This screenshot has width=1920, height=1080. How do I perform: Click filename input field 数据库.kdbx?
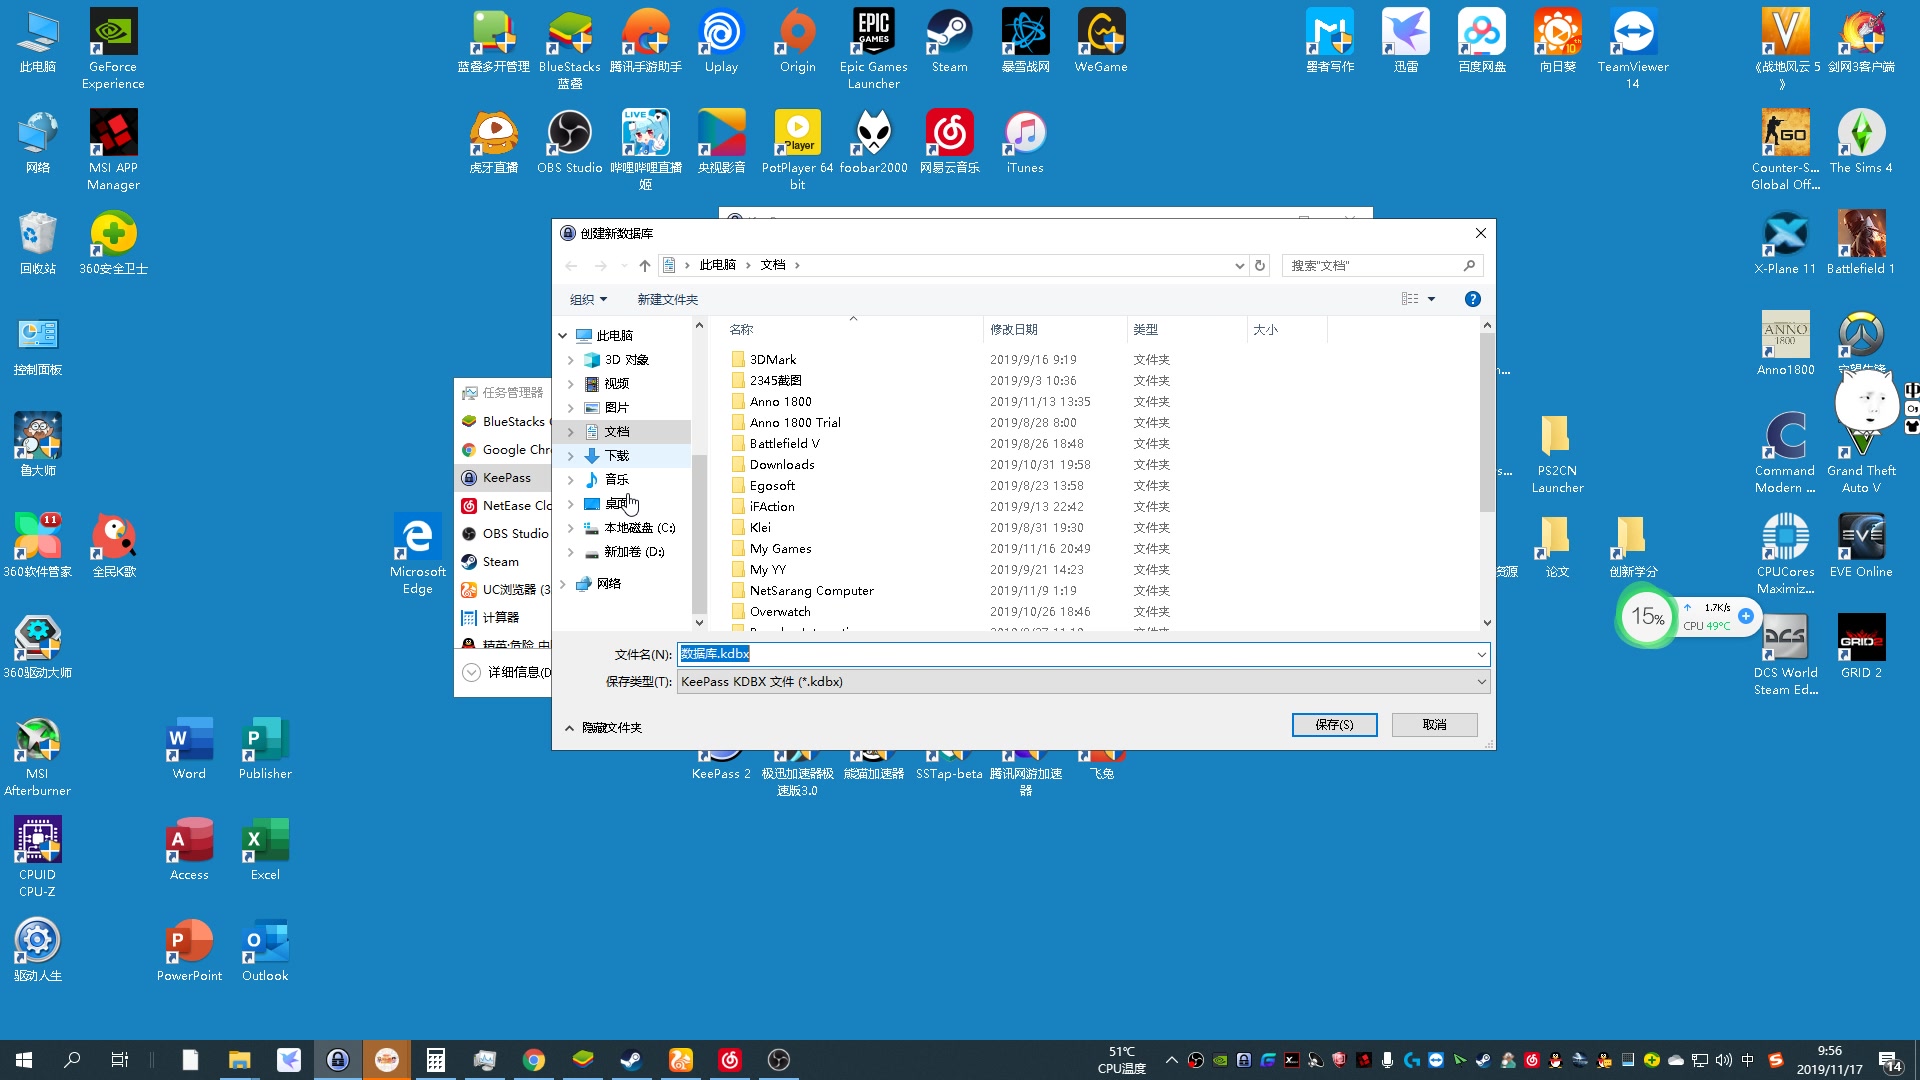pos(1075,653)
